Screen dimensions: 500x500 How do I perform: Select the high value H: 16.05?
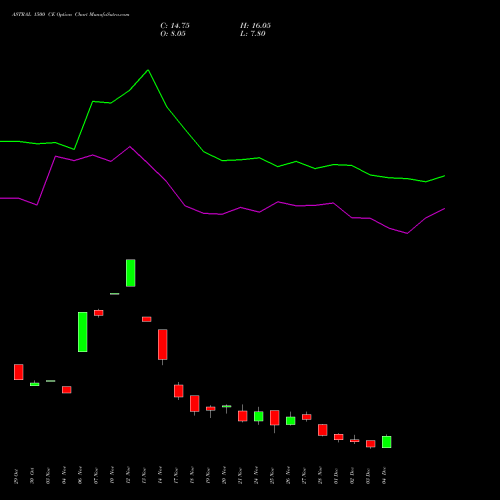255,26
